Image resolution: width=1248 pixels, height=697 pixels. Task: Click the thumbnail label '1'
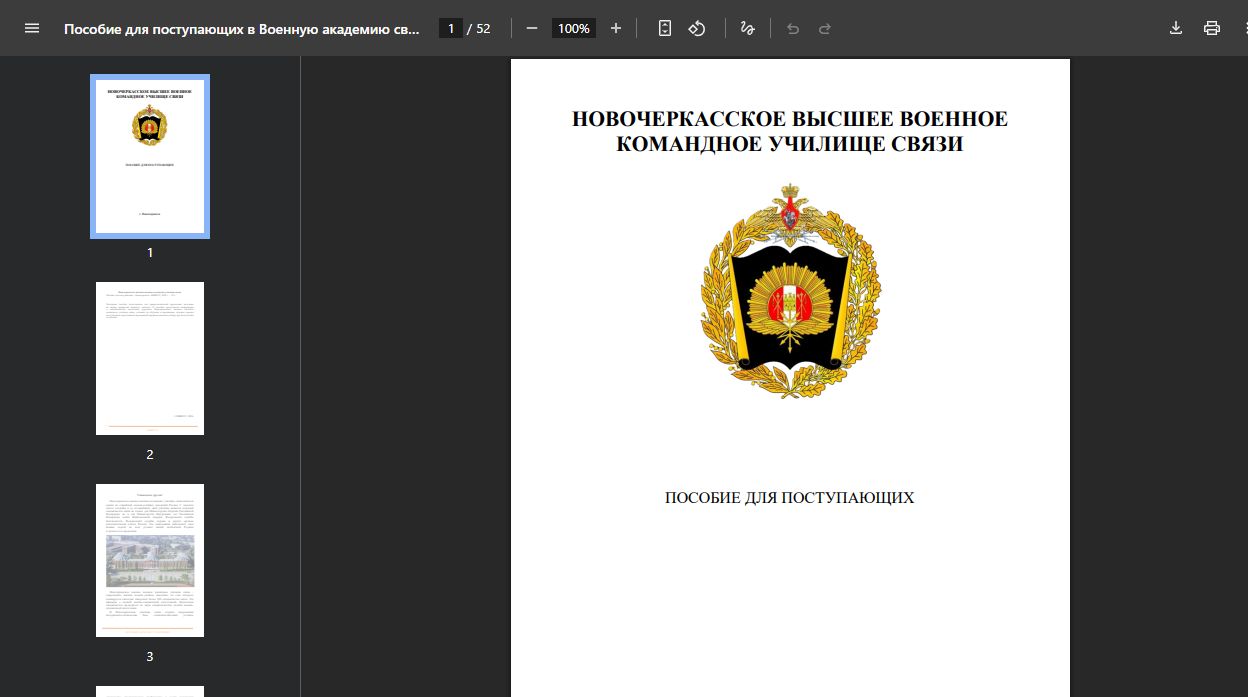point(150,252)
